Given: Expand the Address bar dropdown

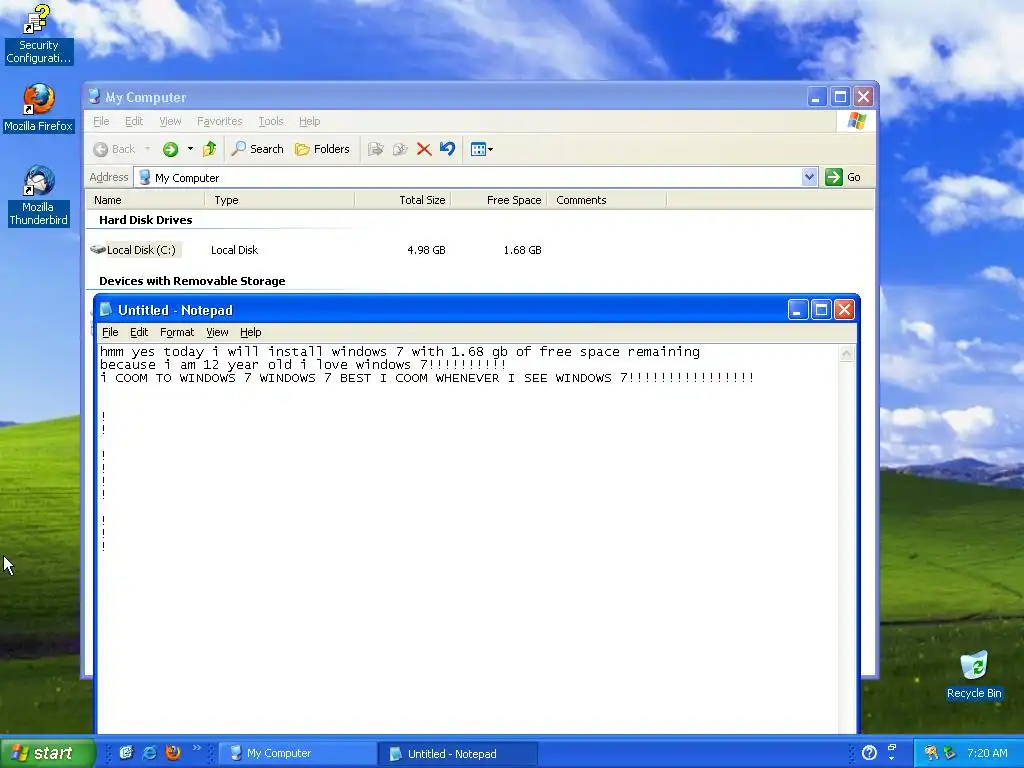Looking at the screenshot, I should [809, 177].
